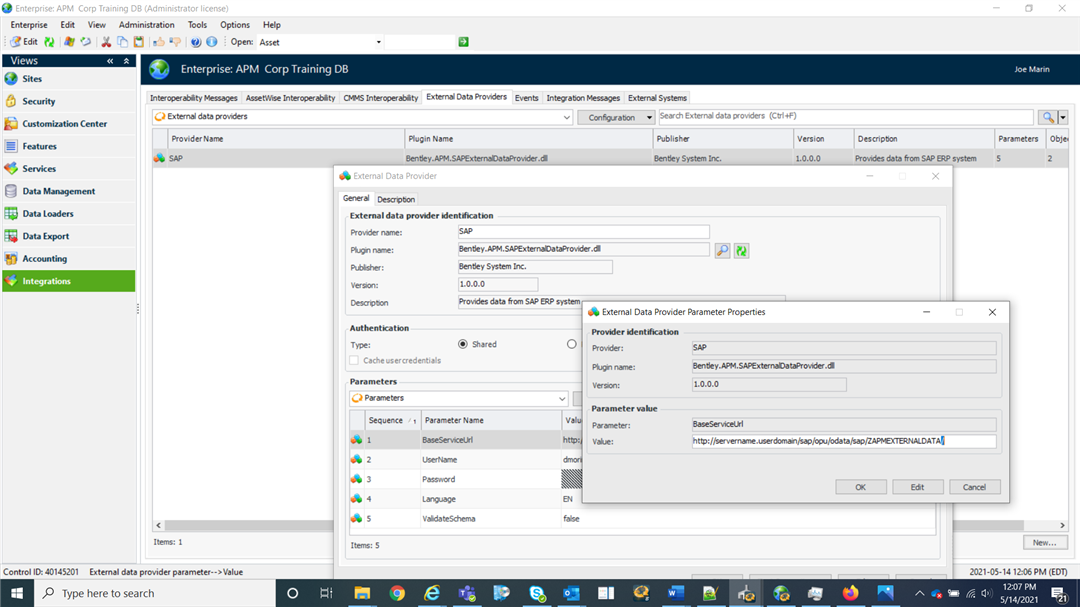Image resolution: width=1080 pixels, height=607 pixels.
Task: Open Customization Center view
Action: [x=69, y=124]
